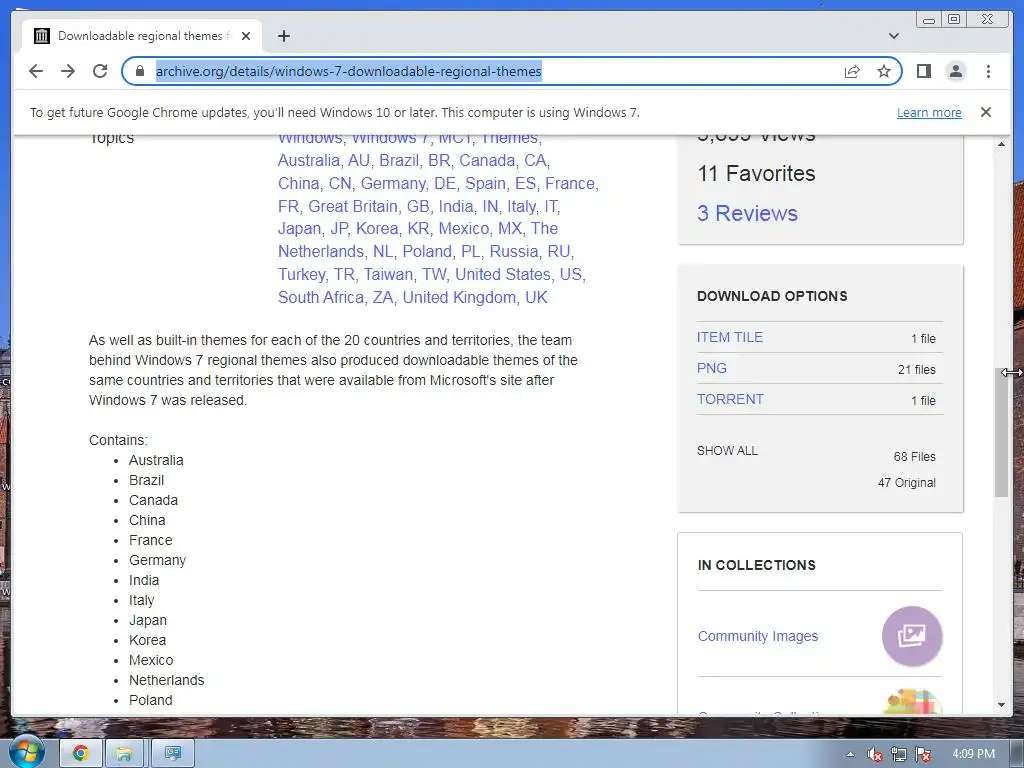The width and height of the screenshot is (1024, 768).
Task: Bookmark this tab with the star icon
Action: [x=884, y=71]
